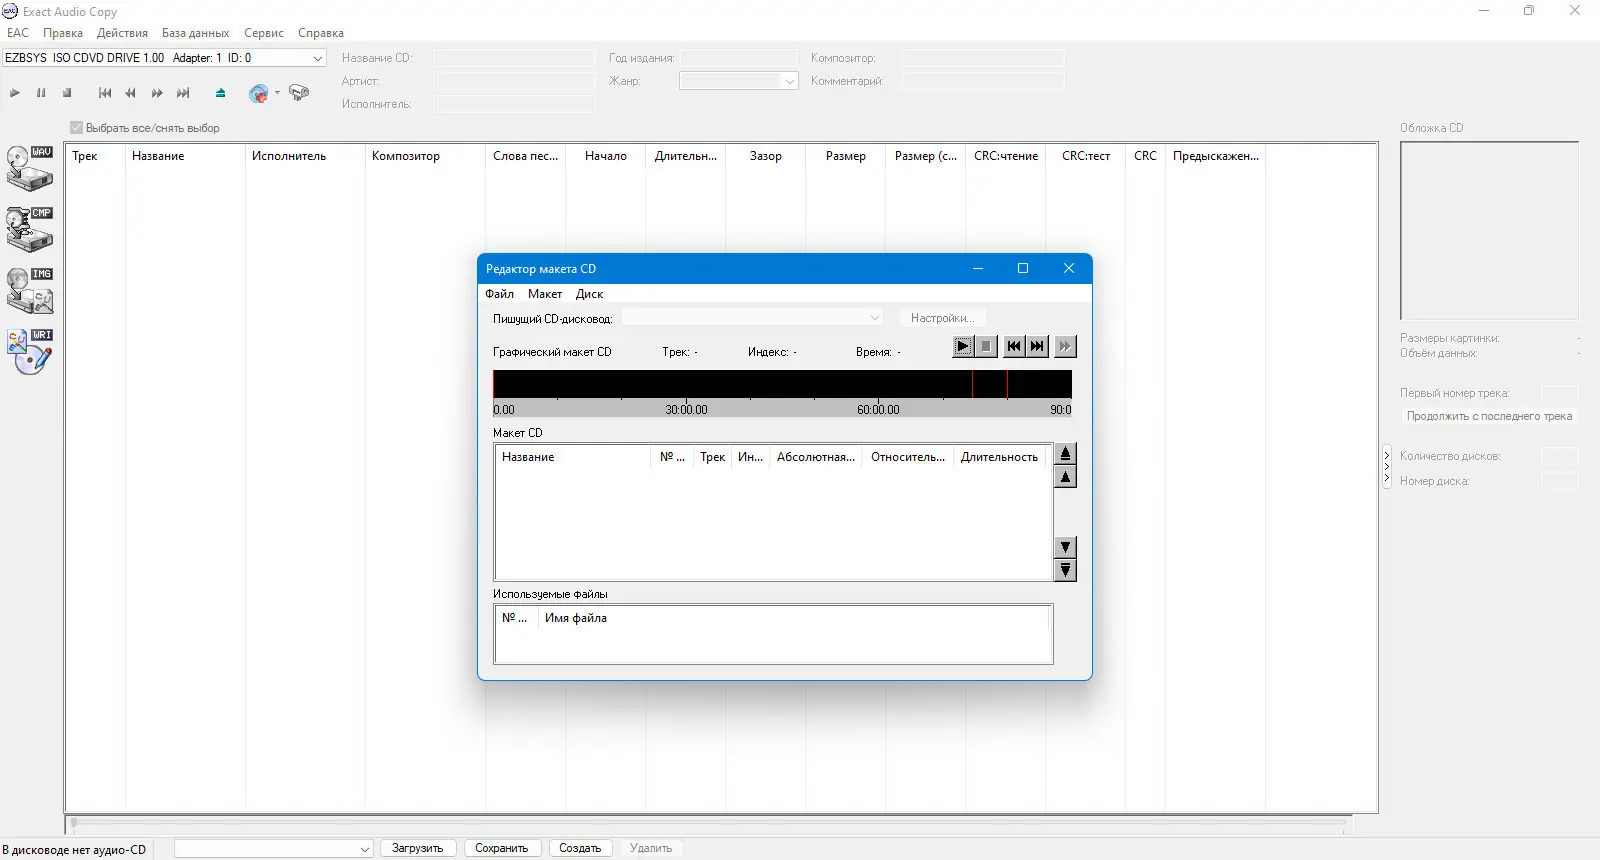
Task: Maximize the "Редактор макета CD" window
Action: 1023,268
